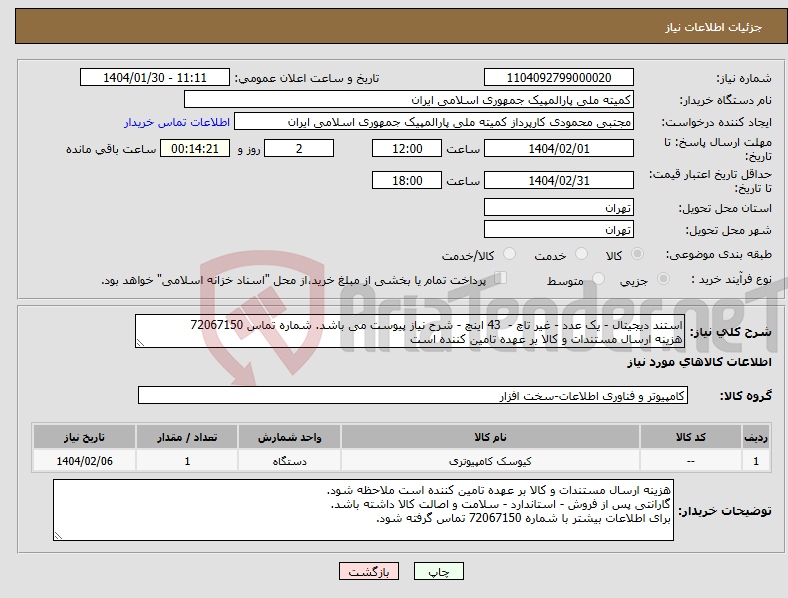Image resolution: width=788 pixels, height=598 pixels.
Task: Click the تعداد / مقدار column header
Action: 187,437
